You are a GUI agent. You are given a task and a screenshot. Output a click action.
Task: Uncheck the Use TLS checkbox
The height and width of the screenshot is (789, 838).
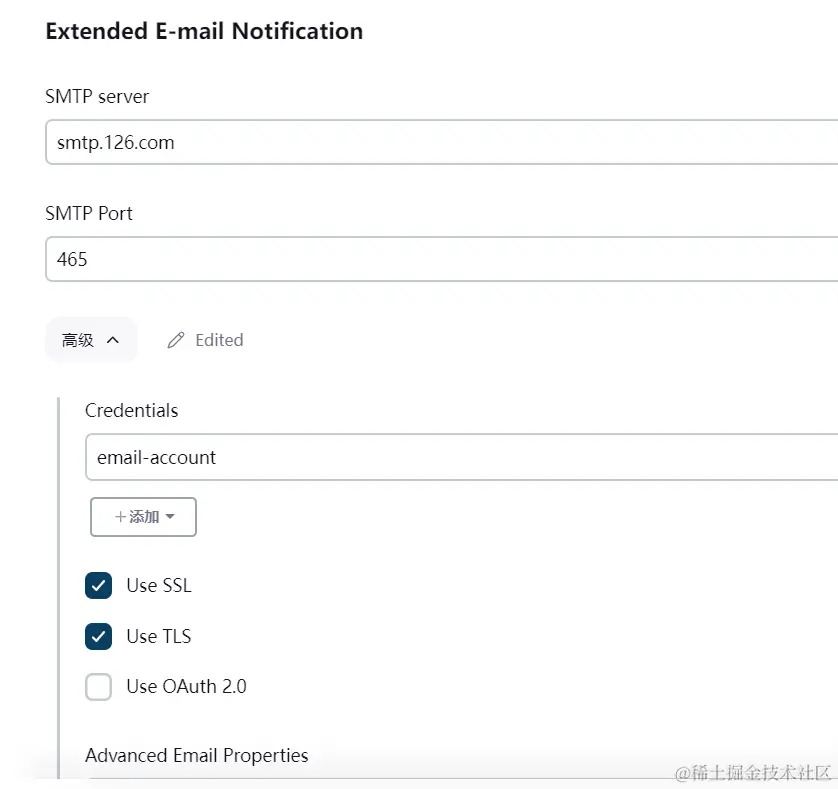pos(98,636)
